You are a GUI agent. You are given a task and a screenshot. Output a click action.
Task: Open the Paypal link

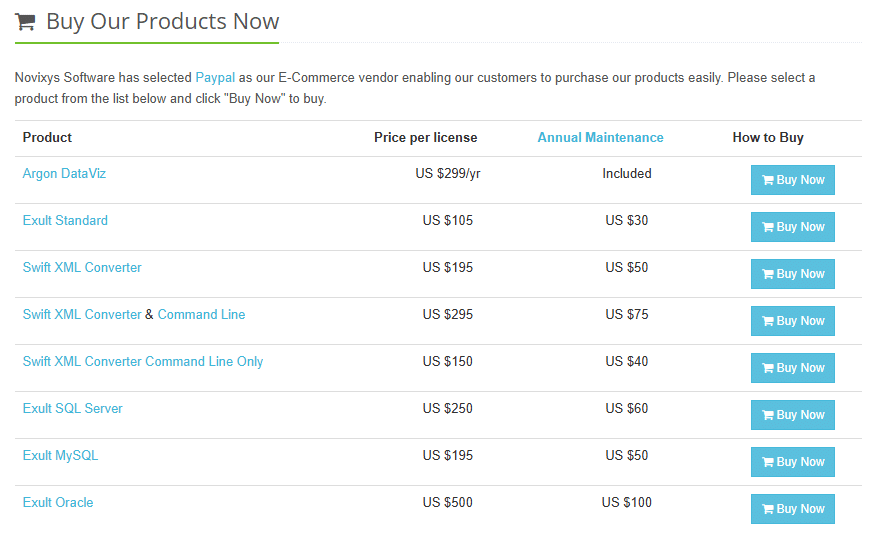pos(215,77)
